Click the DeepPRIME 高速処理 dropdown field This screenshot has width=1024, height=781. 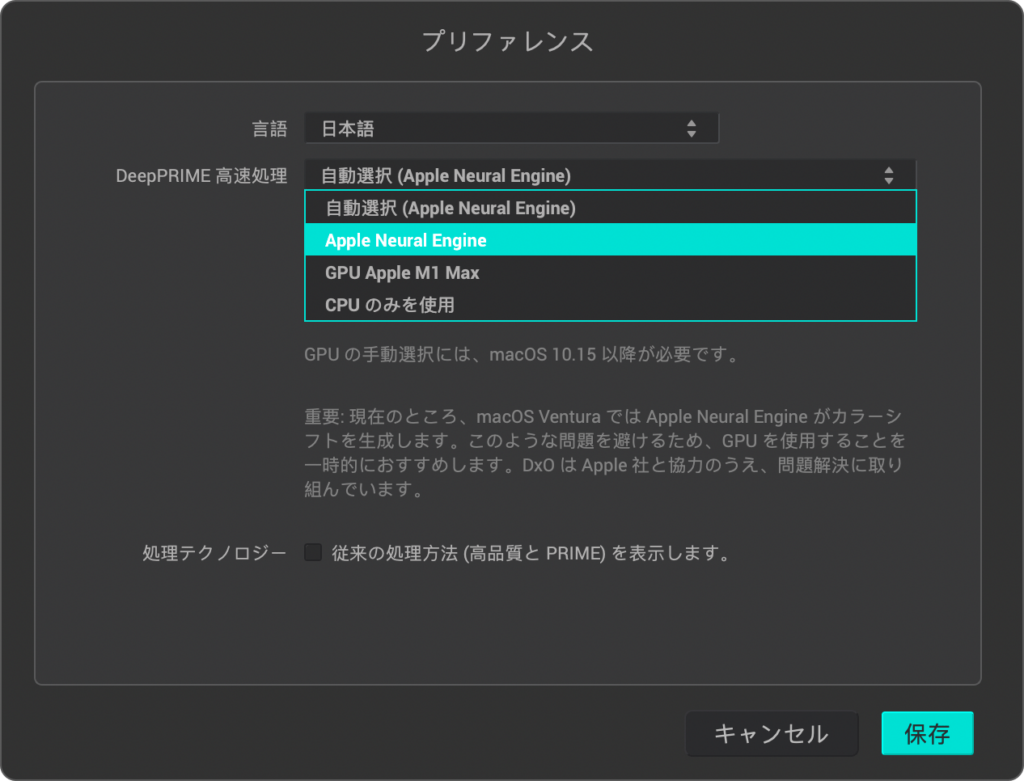coord(610,175)
